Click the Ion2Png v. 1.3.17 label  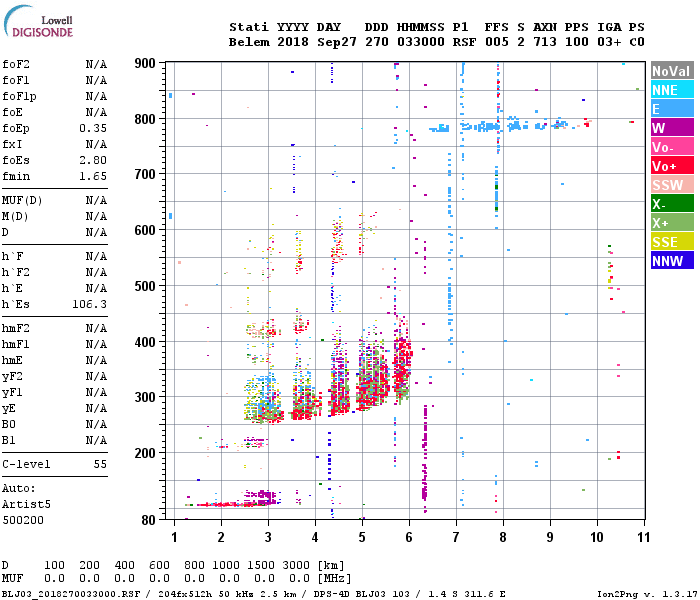click(647, 594)
